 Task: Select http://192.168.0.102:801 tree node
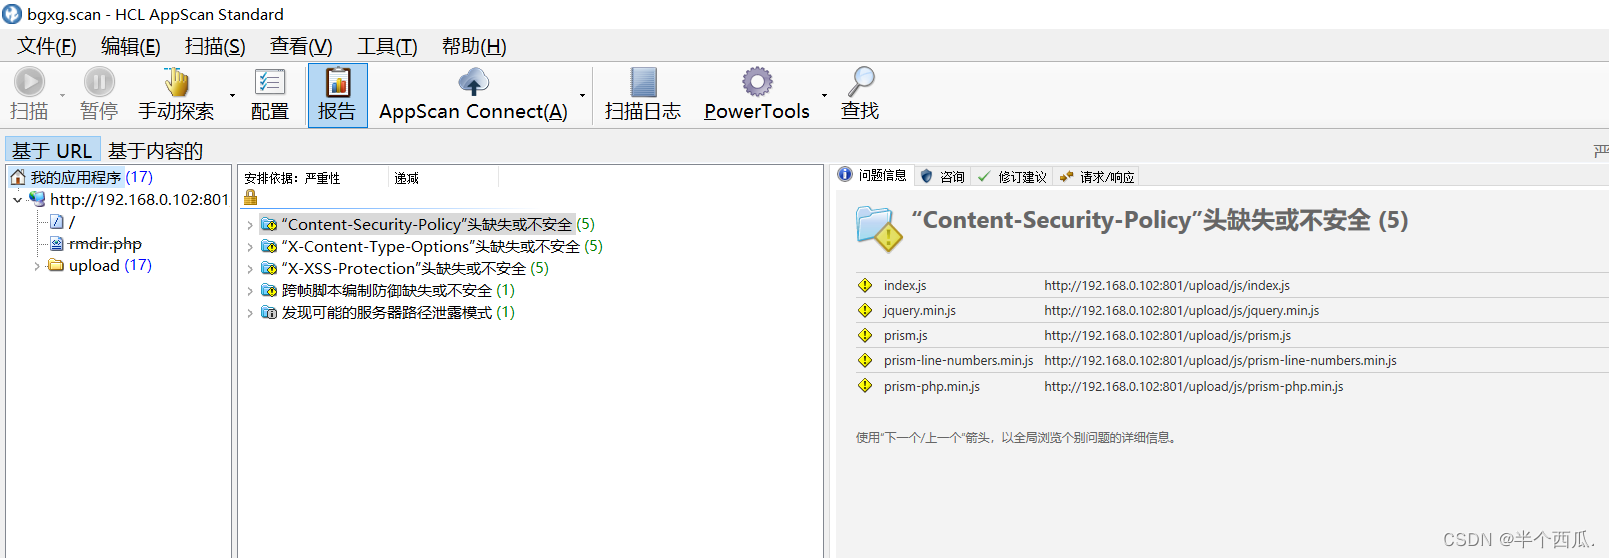[140, 199]
